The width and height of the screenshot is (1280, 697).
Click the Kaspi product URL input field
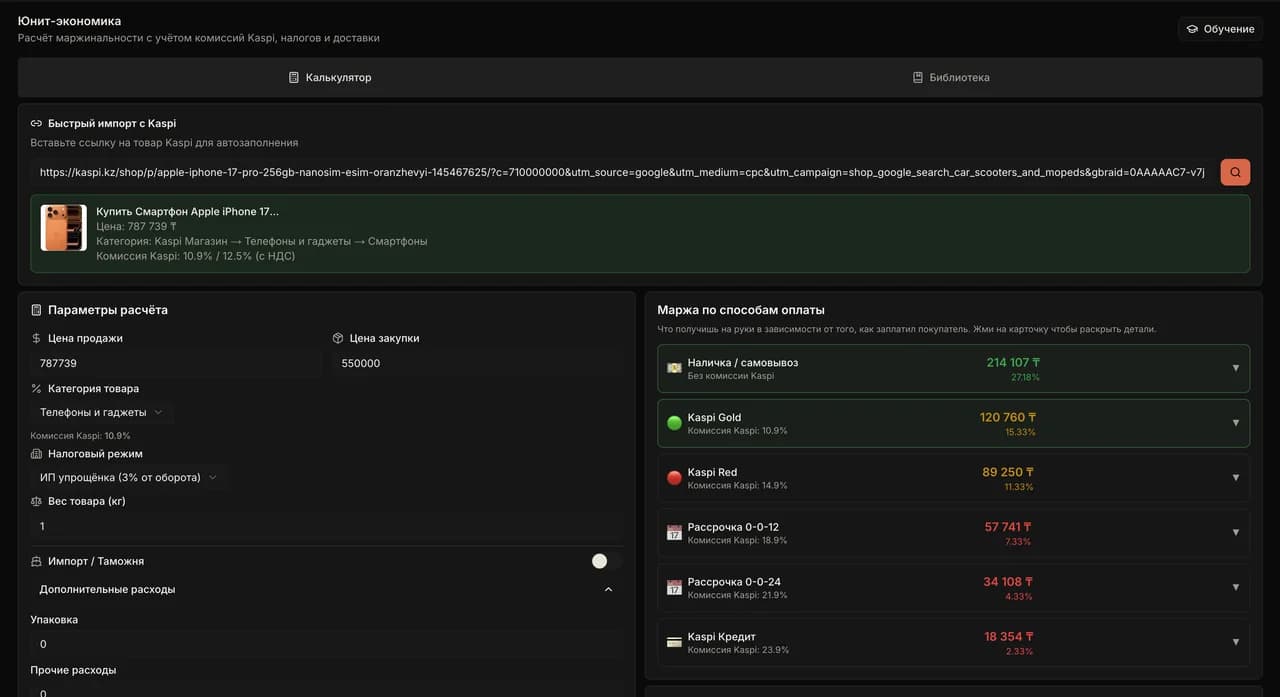click(x=622, y=172)
